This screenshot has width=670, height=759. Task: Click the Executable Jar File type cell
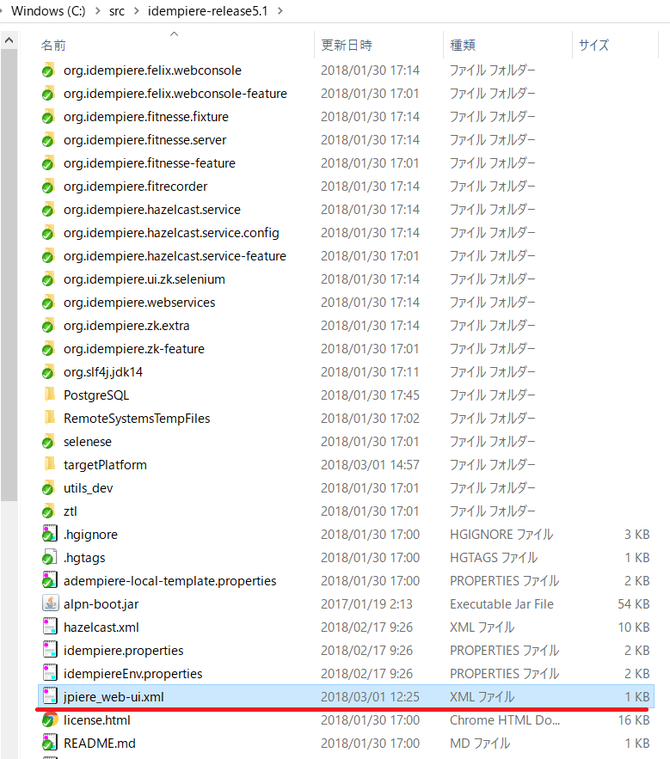coord(502,604)
